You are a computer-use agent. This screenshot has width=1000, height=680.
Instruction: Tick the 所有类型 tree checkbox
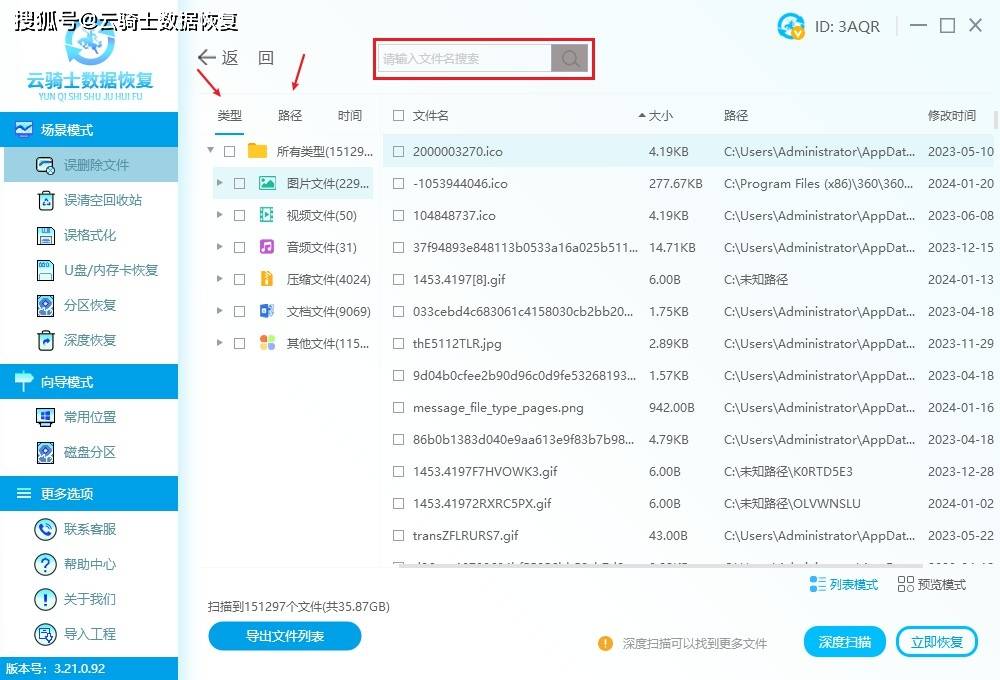pos(230,152)
